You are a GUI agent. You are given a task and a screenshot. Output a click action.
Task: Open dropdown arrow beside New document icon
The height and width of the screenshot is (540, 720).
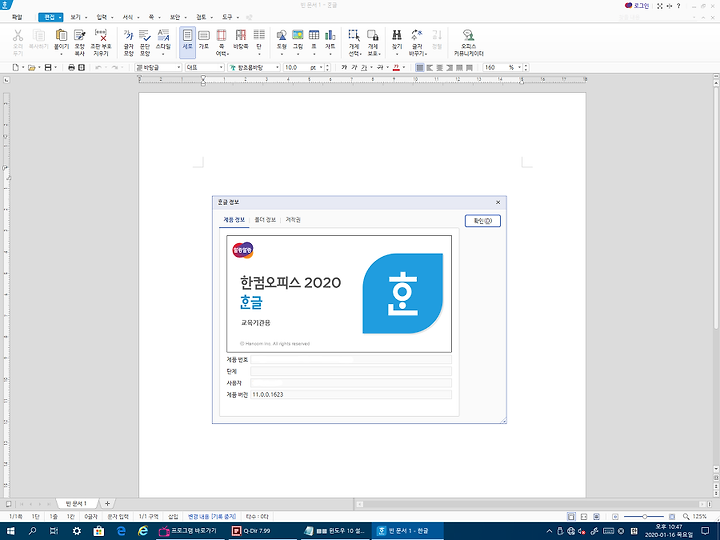[23, 68]
